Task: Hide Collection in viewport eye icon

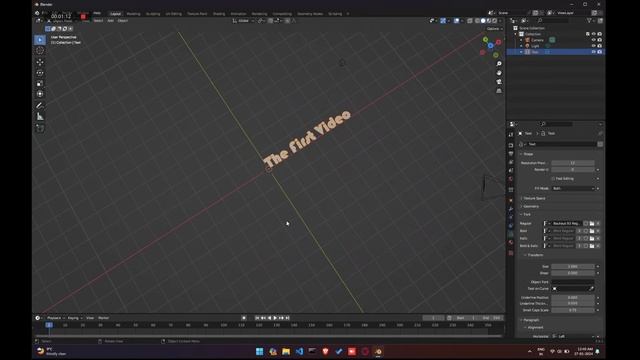Action: click(x=593, y=34)
